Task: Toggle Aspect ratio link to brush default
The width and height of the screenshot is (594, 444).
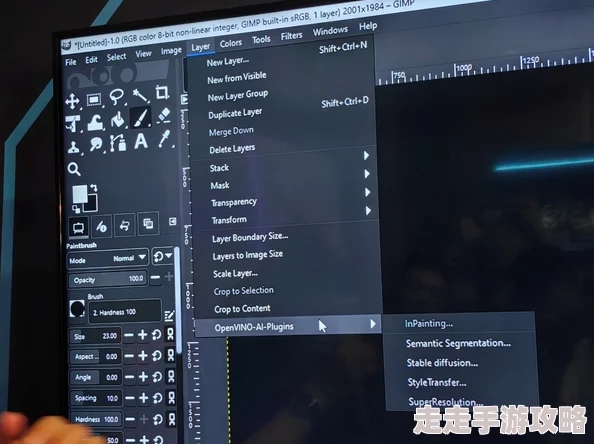Action: pos(171,355)
